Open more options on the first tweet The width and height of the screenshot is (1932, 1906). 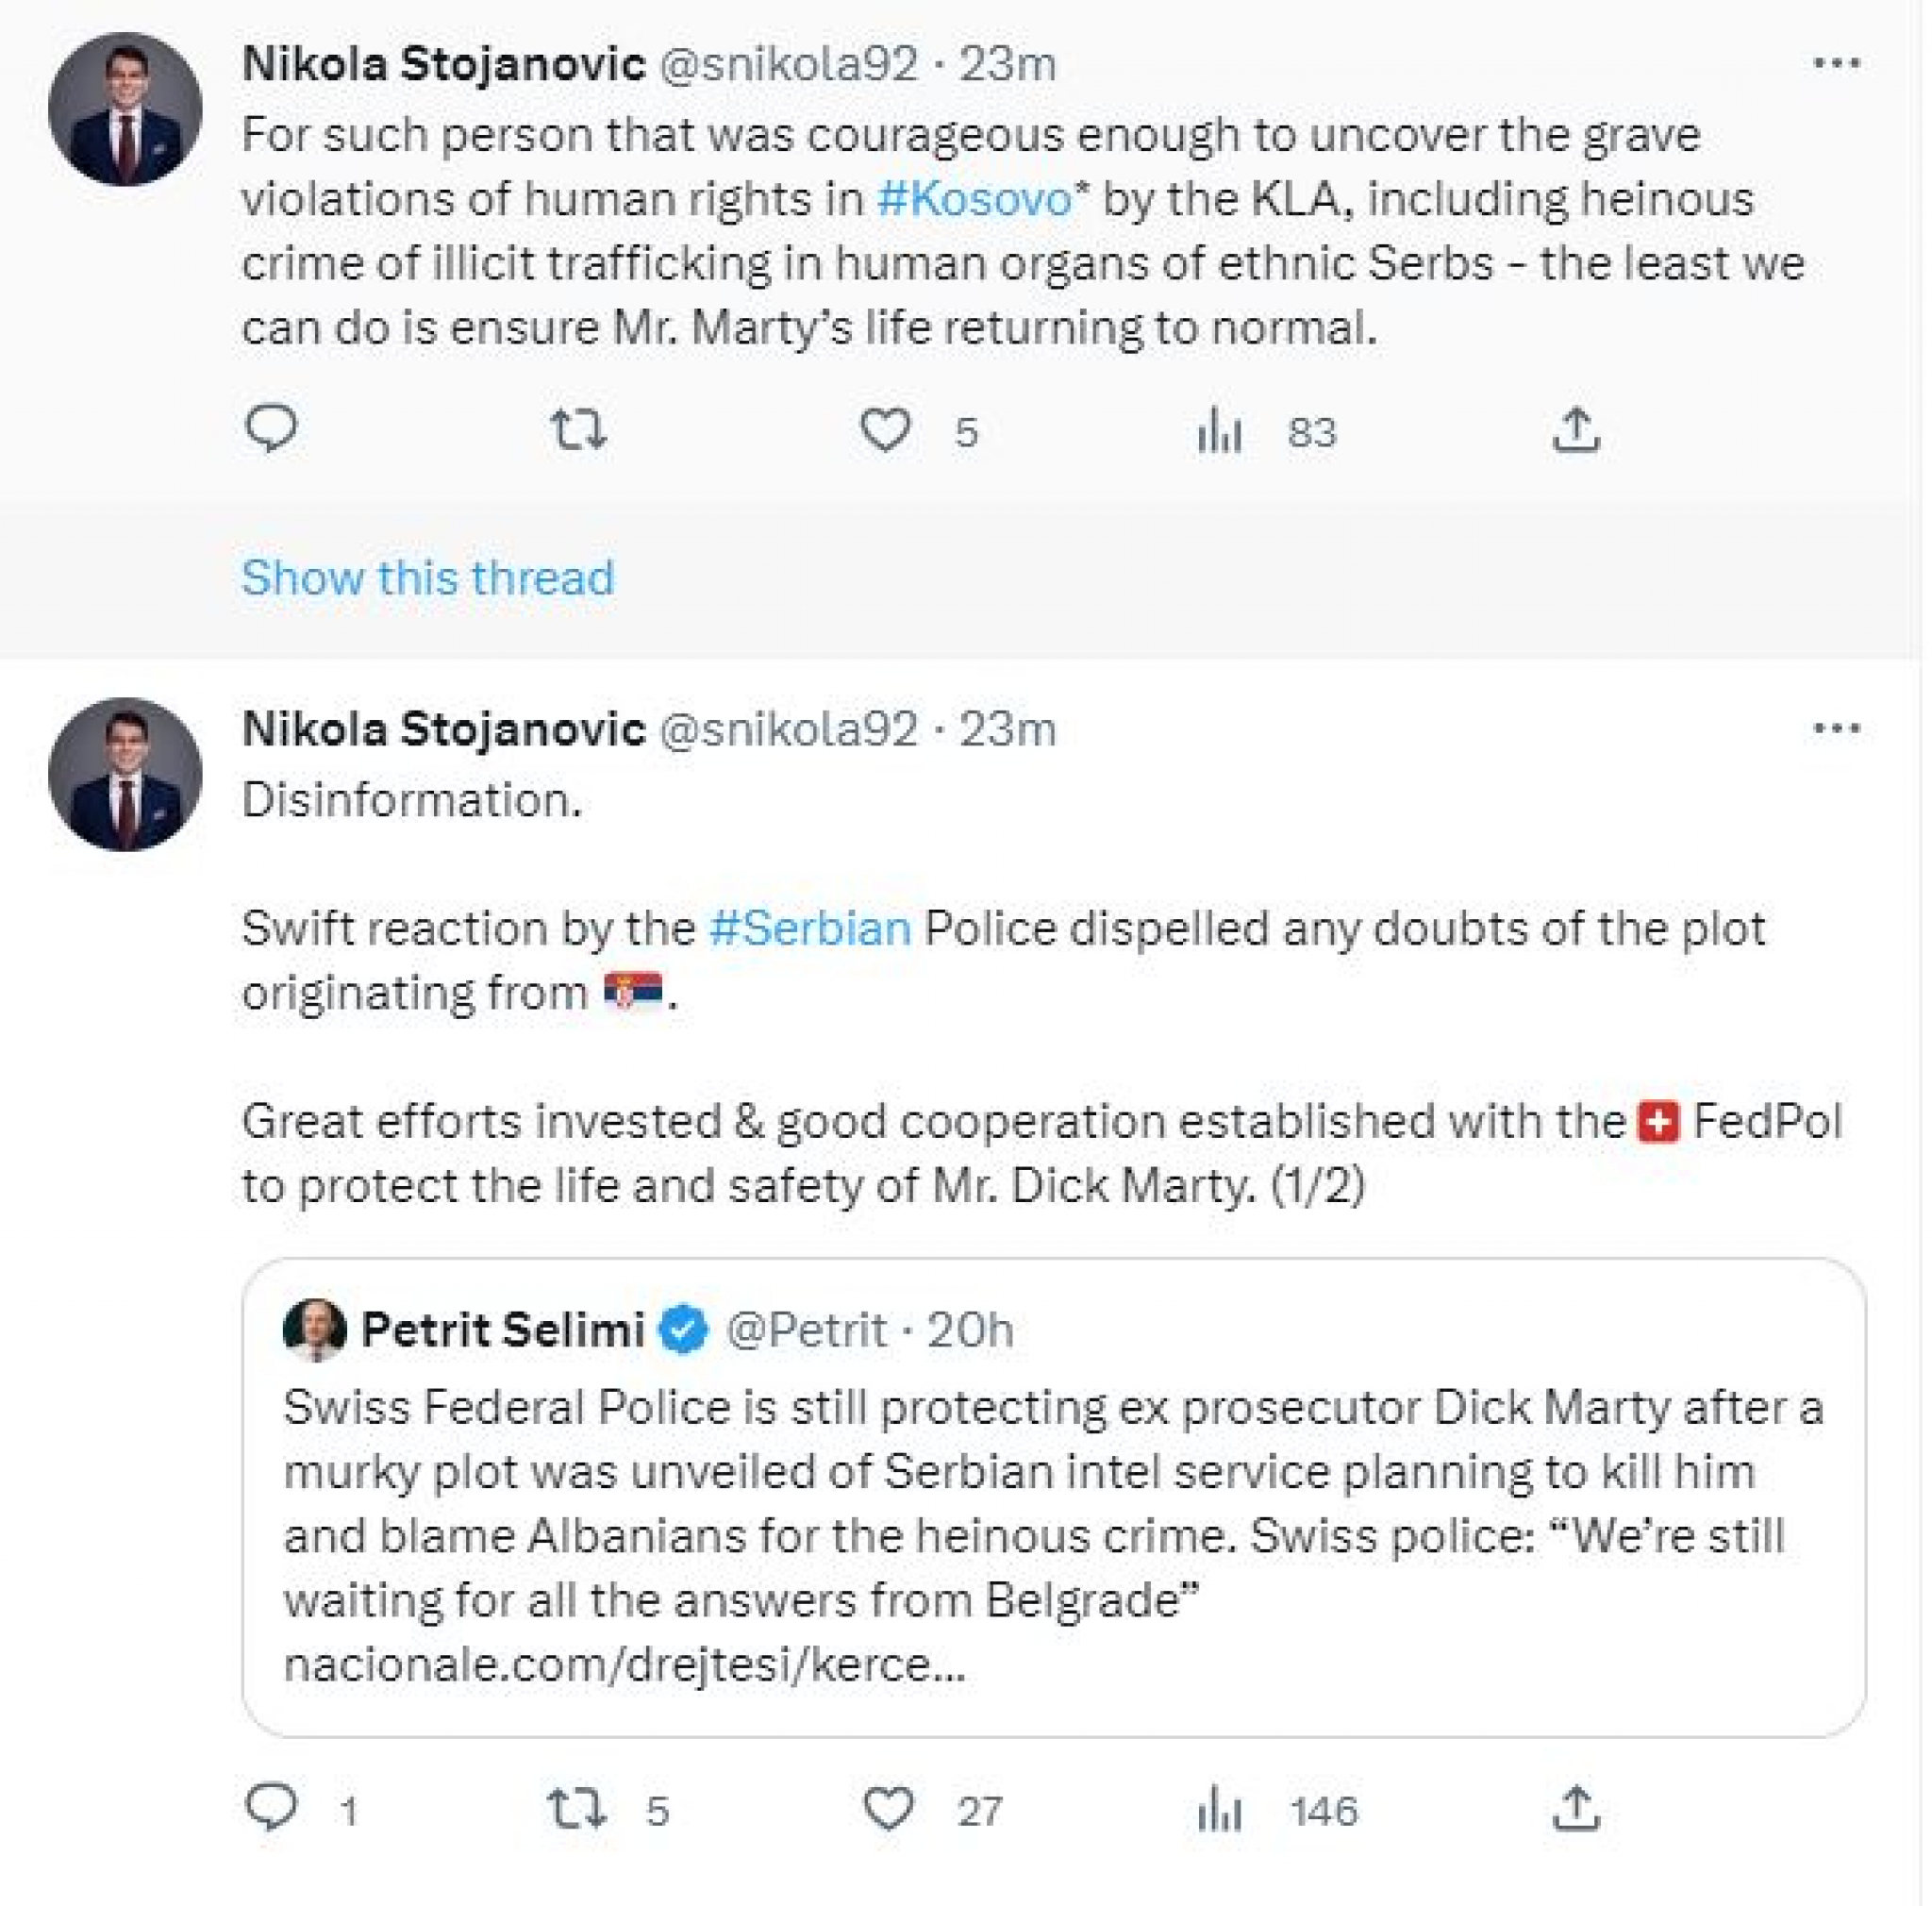click(x=1836, y=64)
